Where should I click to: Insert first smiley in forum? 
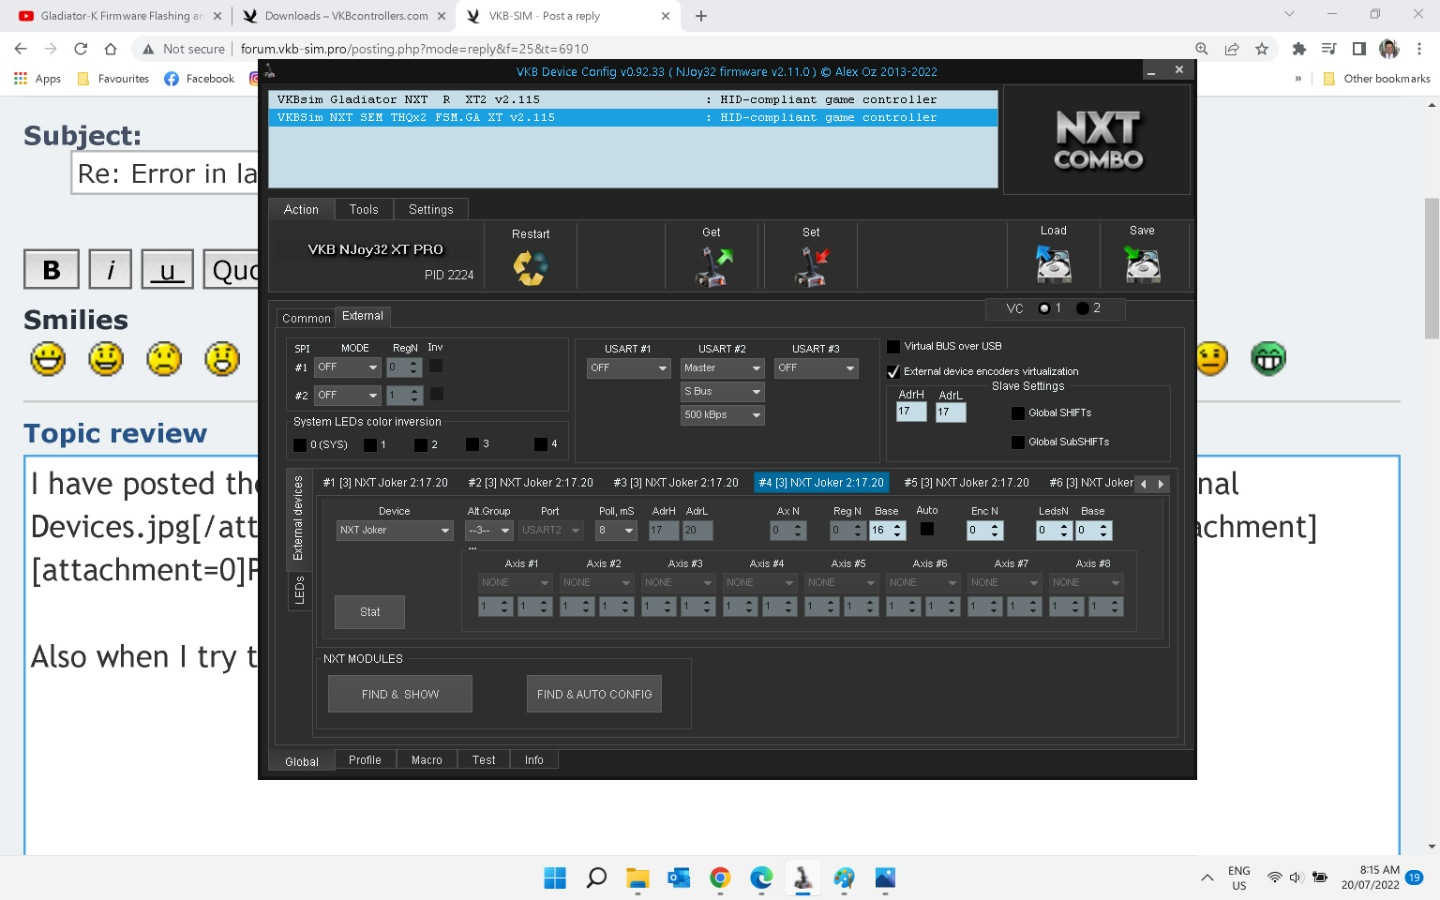click(47, 358)
